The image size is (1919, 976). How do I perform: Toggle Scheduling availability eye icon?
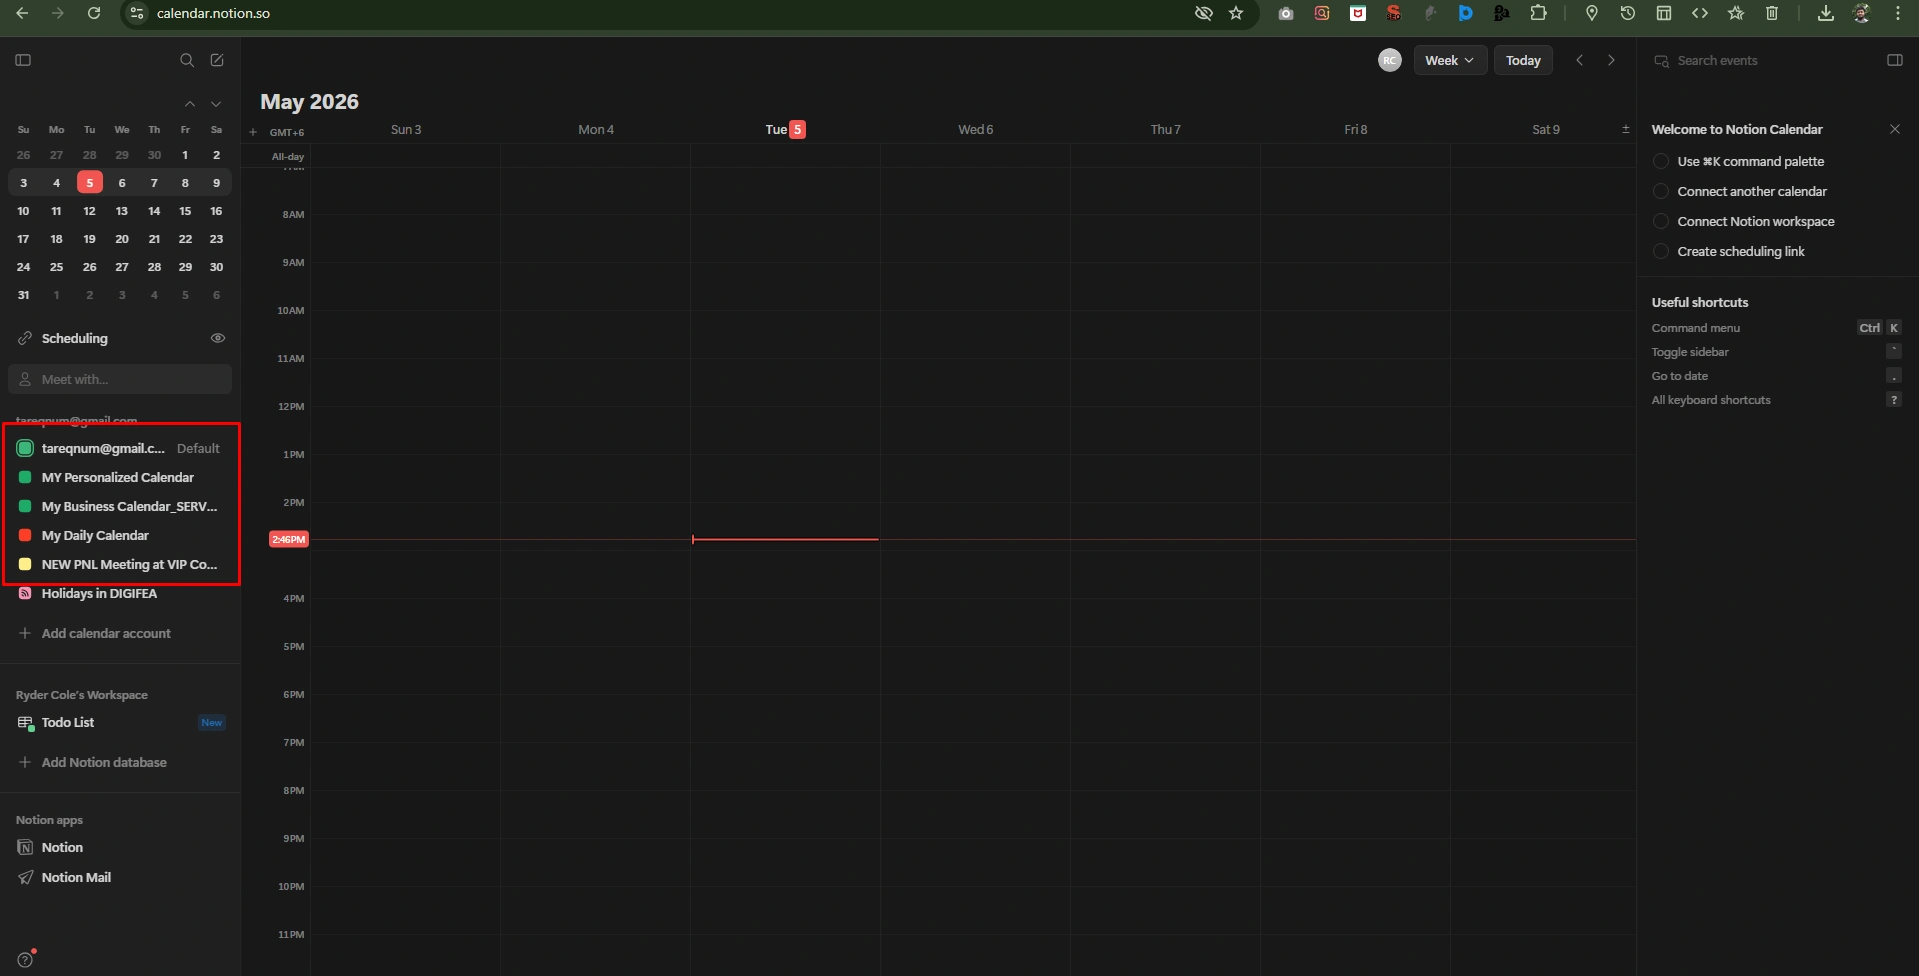click(x=217, y=338)
